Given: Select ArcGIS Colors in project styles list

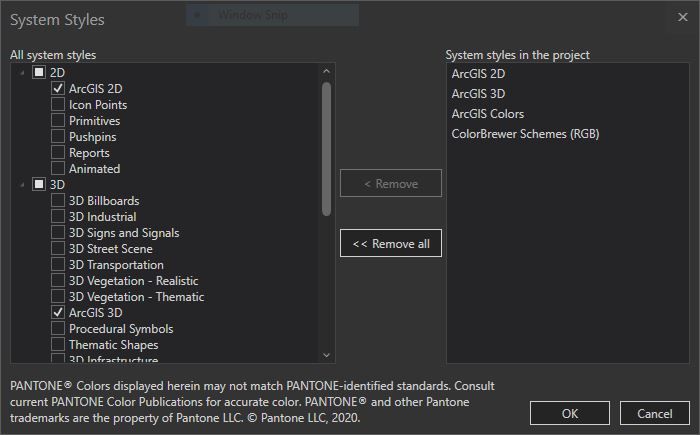Looking at the screenshot, I should [488, 114].
